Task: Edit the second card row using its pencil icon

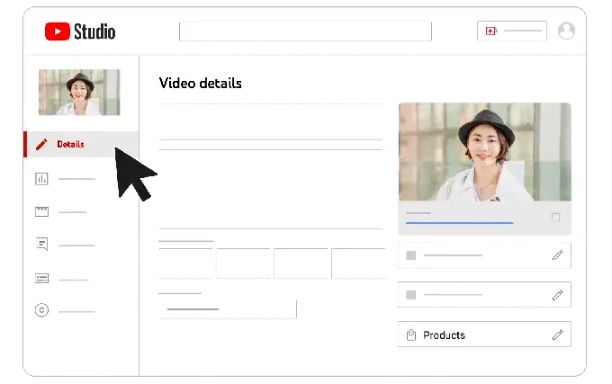Action: pos(558,295)
